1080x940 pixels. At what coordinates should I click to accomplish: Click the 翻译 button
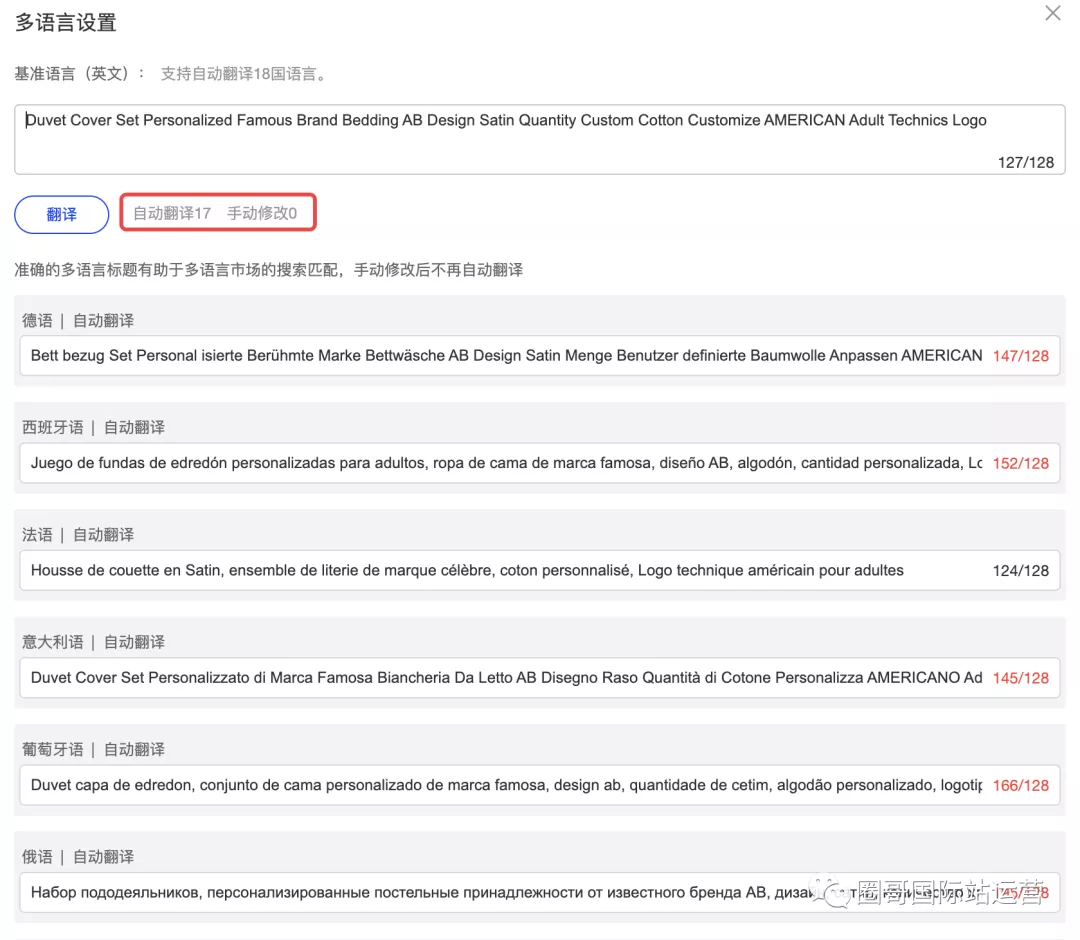pyautogui.click(x=61, y=214)
